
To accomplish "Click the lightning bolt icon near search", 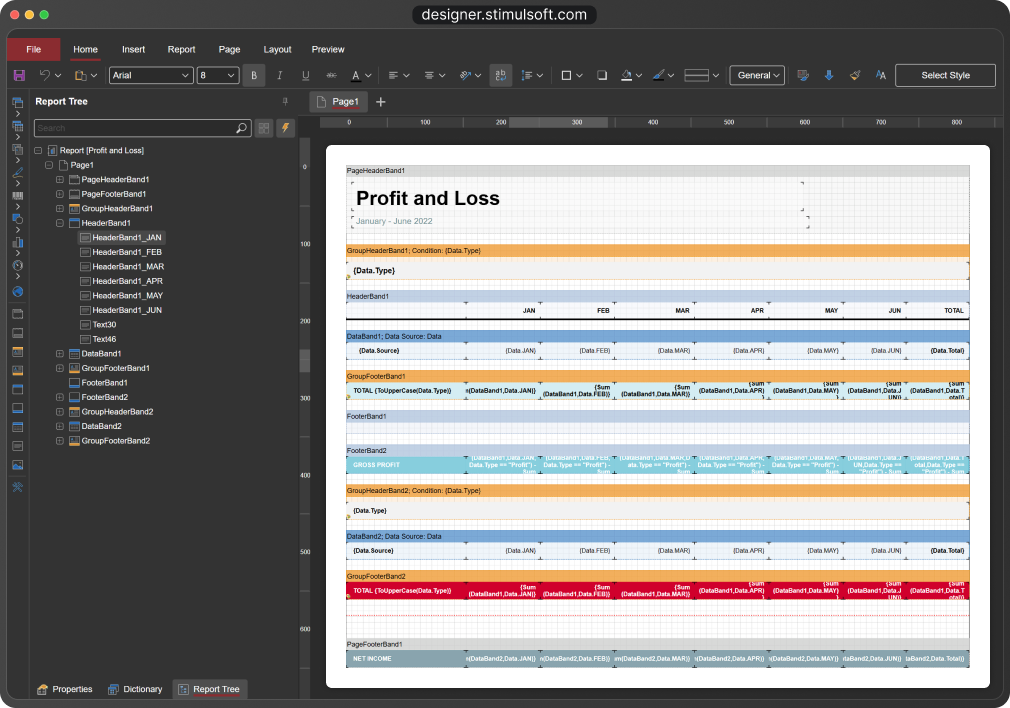I will [285, 128].
